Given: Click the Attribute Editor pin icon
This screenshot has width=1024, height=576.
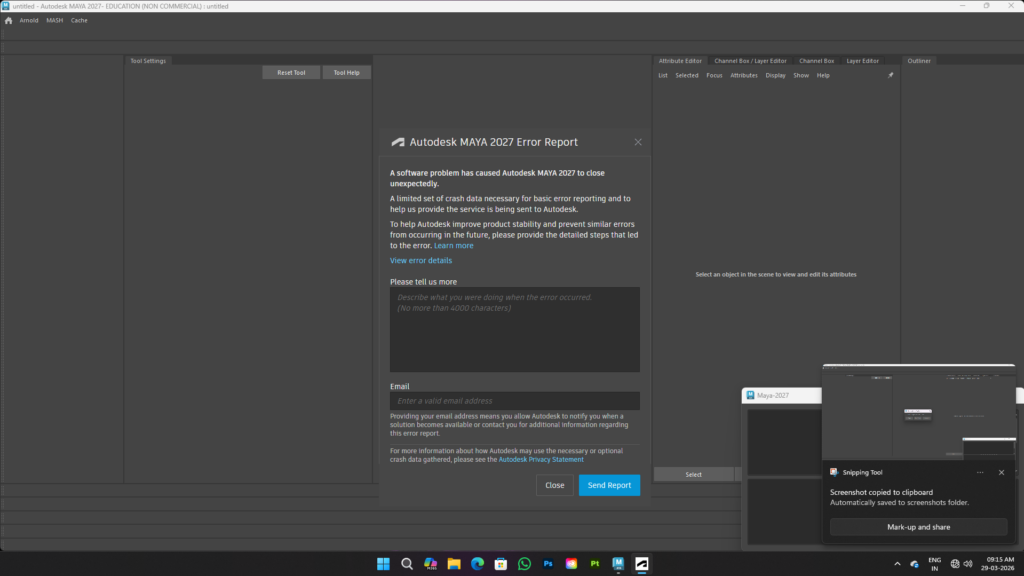Looking at the screenshot, I should tap(890, 75).
